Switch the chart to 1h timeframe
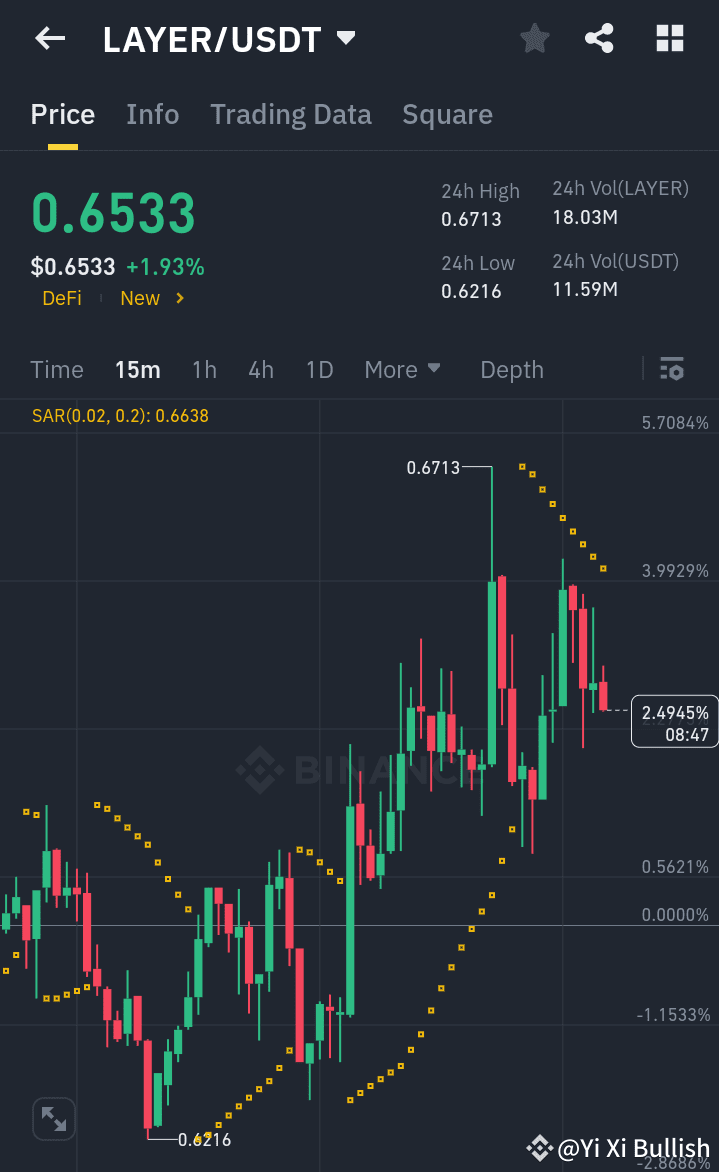This screenshot has height=1172, width=719. 204,369
